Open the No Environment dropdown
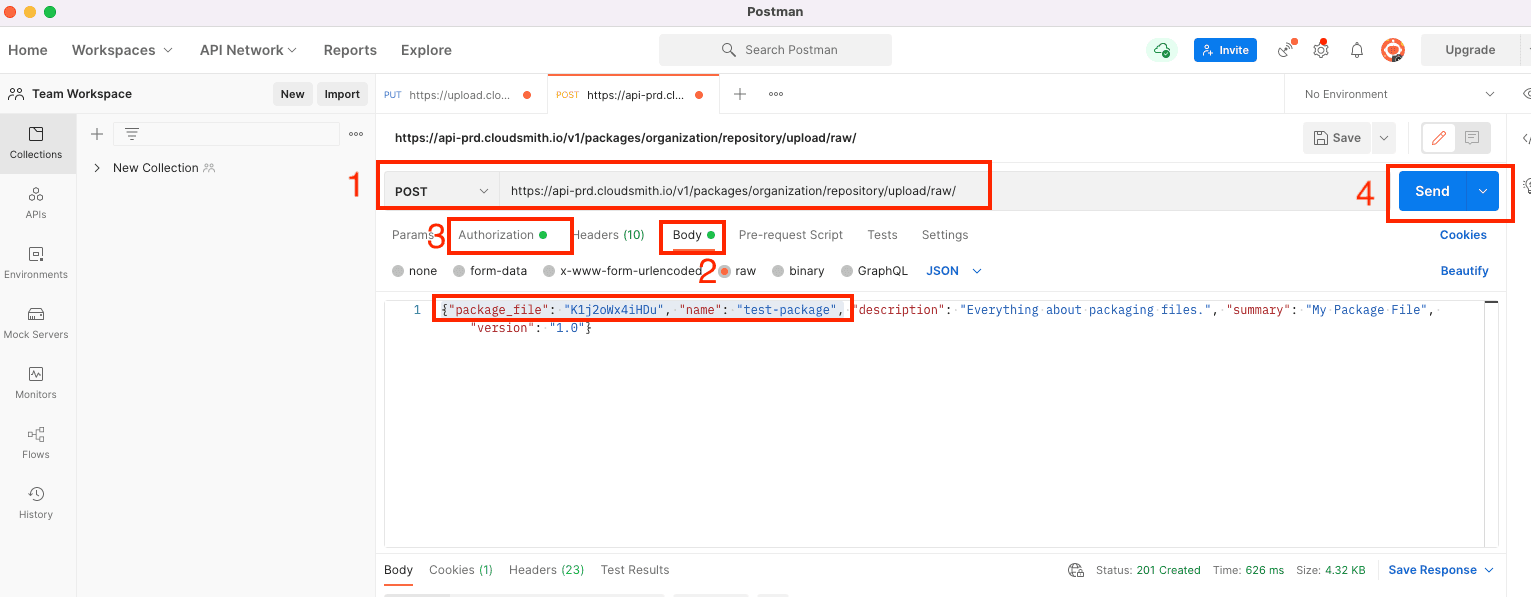 coord(1398,94)
